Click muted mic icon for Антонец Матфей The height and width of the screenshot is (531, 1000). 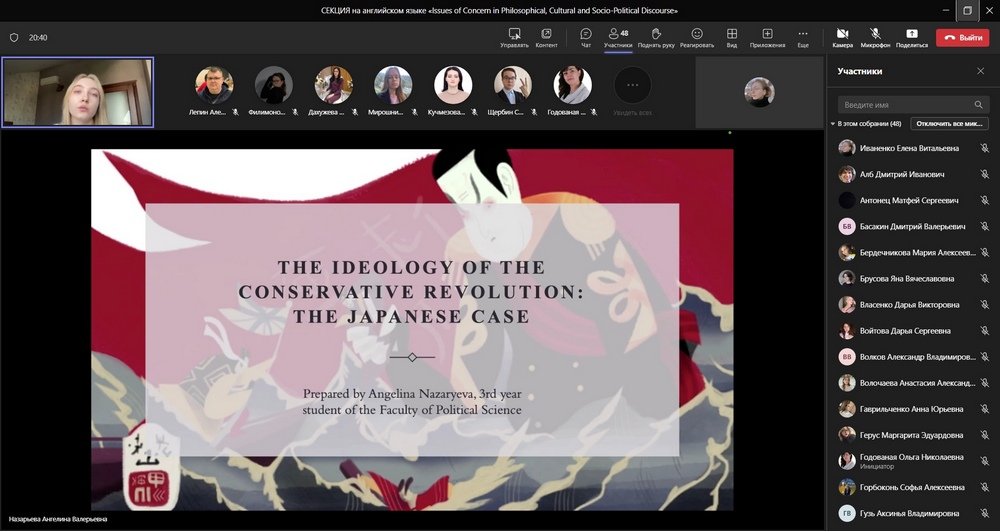click(x=985, y=200)
